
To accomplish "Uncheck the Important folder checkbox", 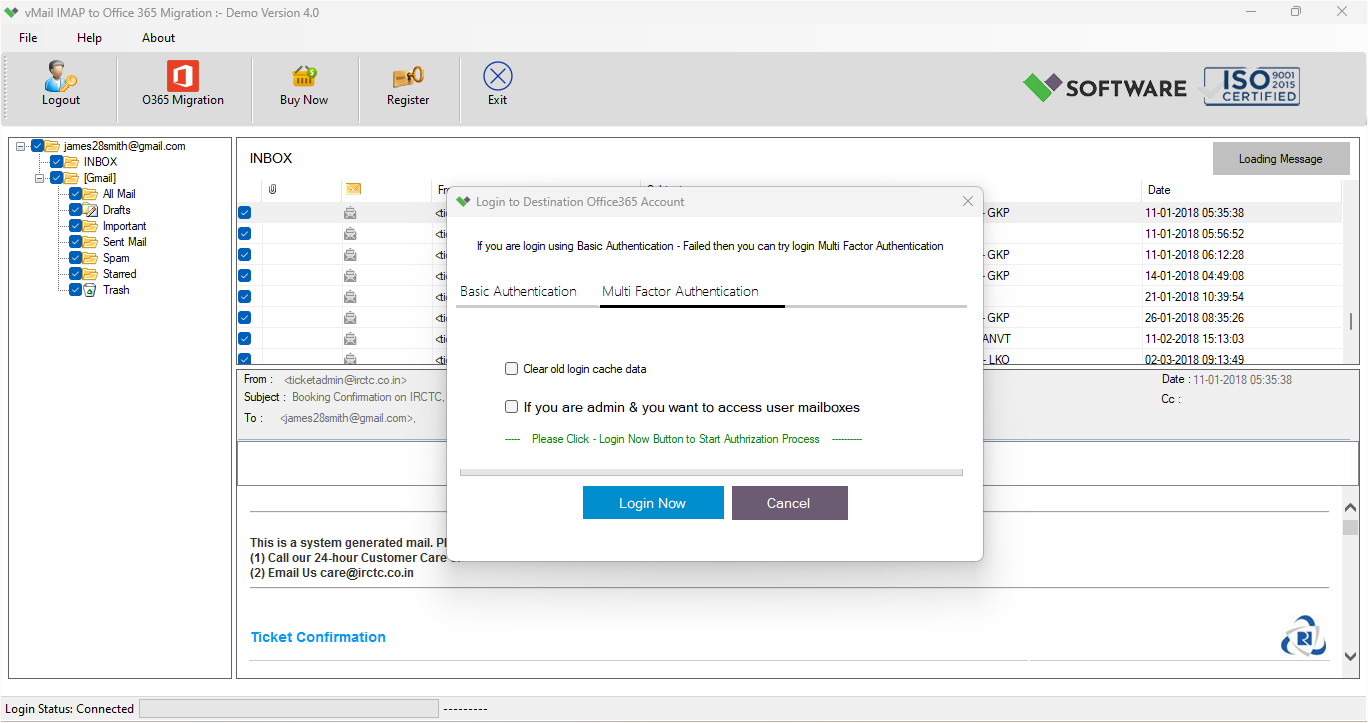I will [x=76, y=226].
